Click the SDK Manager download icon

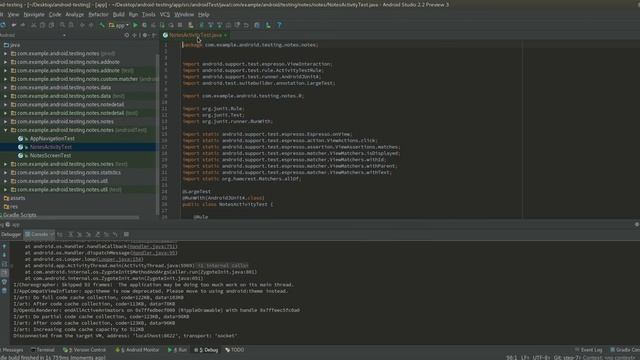point(268,25)
